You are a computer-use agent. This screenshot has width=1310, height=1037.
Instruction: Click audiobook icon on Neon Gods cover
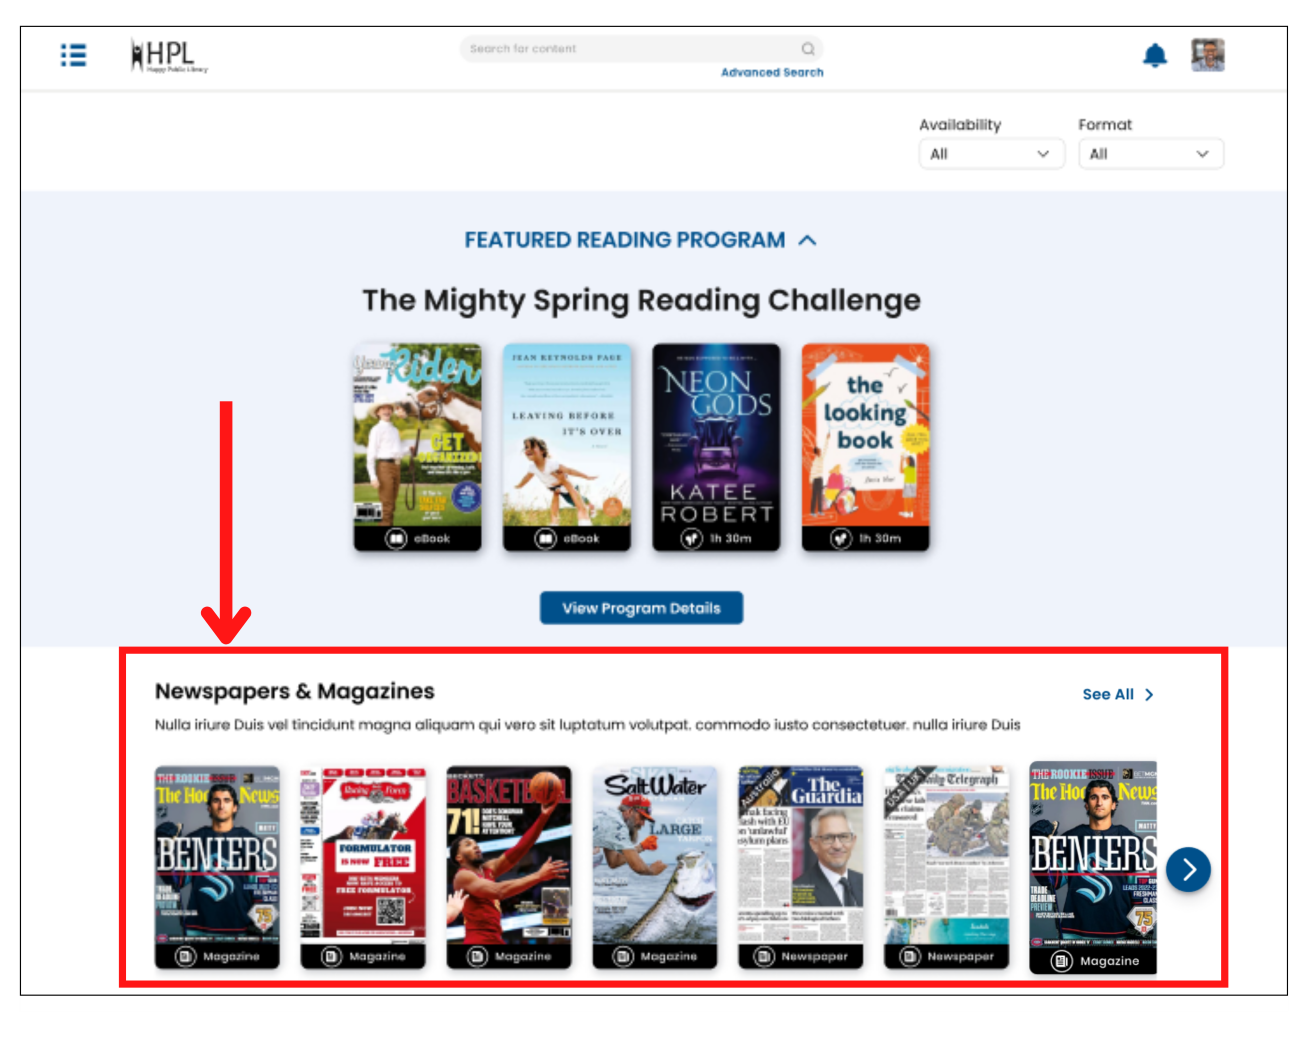tap(691, 538)
